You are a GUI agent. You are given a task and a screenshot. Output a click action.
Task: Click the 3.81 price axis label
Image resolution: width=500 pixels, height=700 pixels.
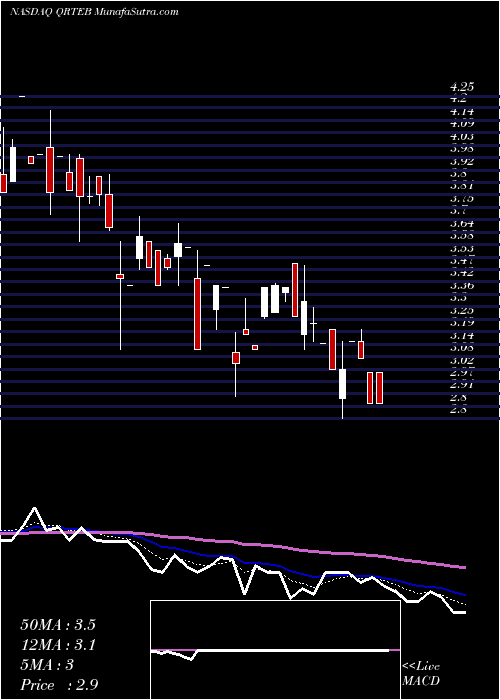point(462,186)
